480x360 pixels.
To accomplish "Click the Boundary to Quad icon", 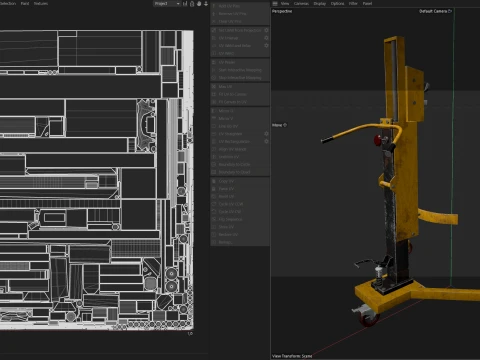I will (x=214, y=172).
